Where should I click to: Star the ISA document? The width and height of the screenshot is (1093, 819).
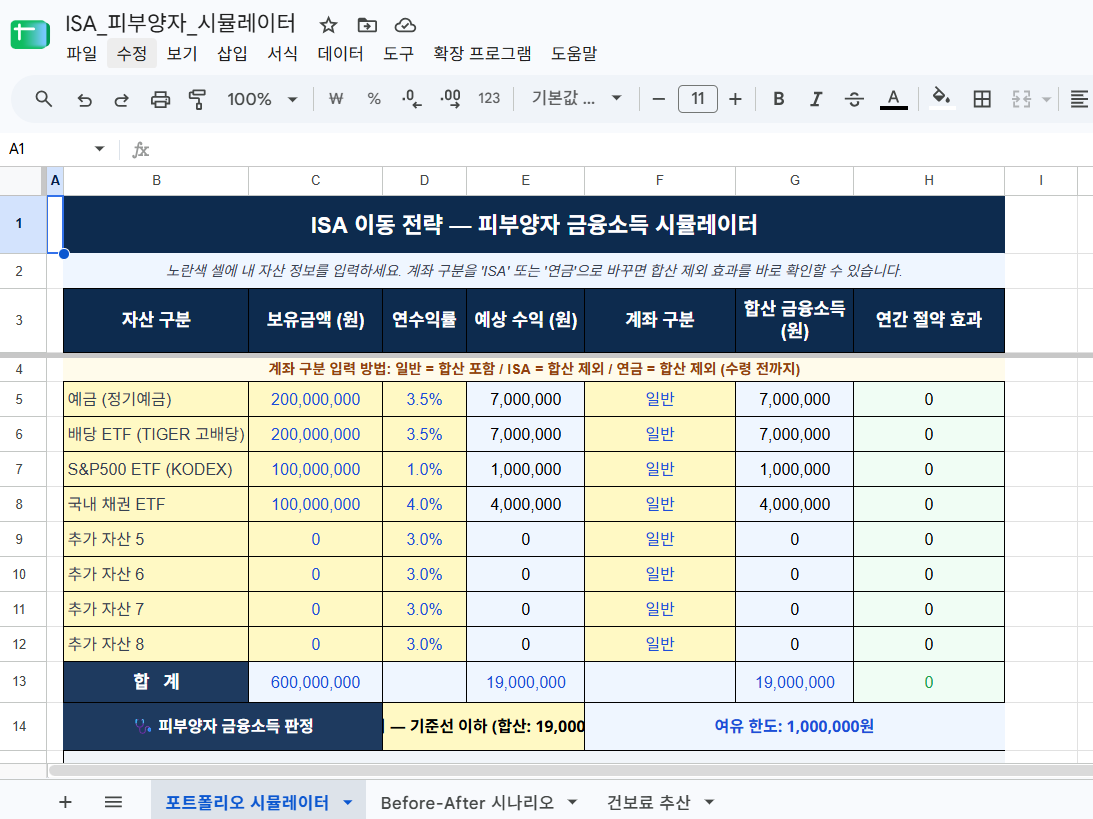point(328,26)
